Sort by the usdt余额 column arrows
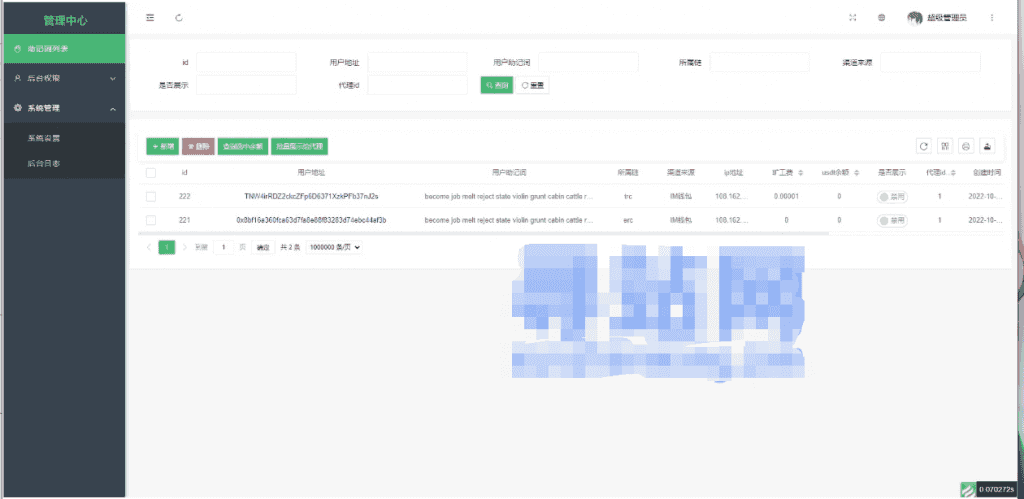Image resolution: width=1024 pixels, height=499 pixels. point(856,172)
